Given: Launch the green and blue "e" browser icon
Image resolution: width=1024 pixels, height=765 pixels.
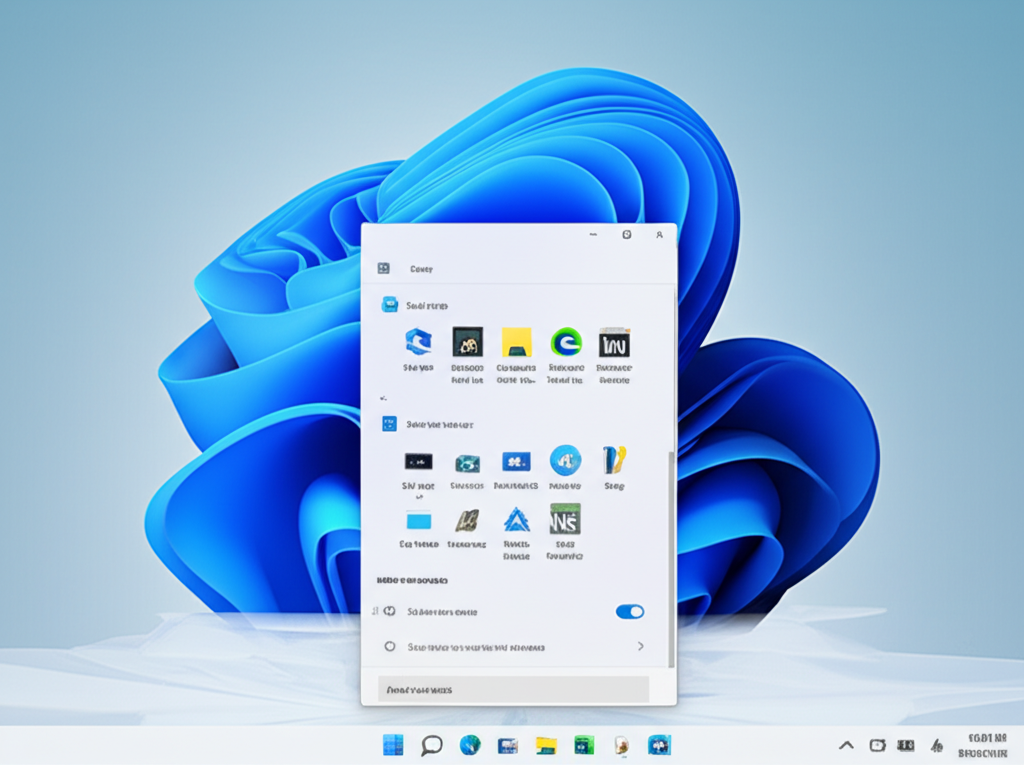Looking at the screenshot, I should (x=566, y=342).
